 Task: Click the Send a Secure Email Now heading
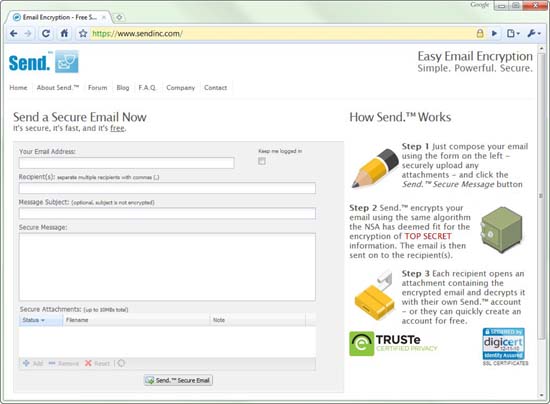pos(80,117)
